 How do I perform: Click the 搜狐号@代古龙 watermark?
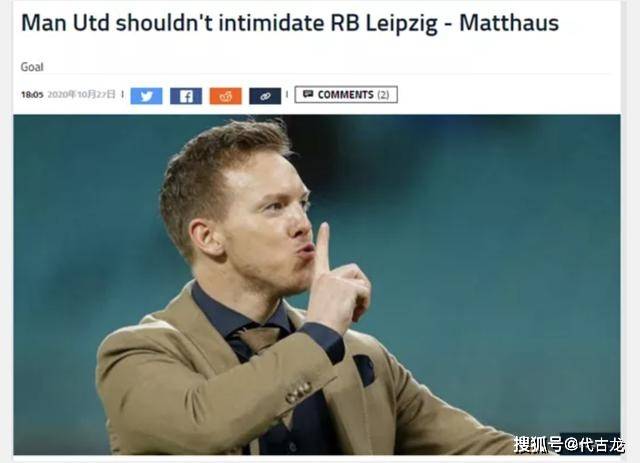click(x=569, y=444)
